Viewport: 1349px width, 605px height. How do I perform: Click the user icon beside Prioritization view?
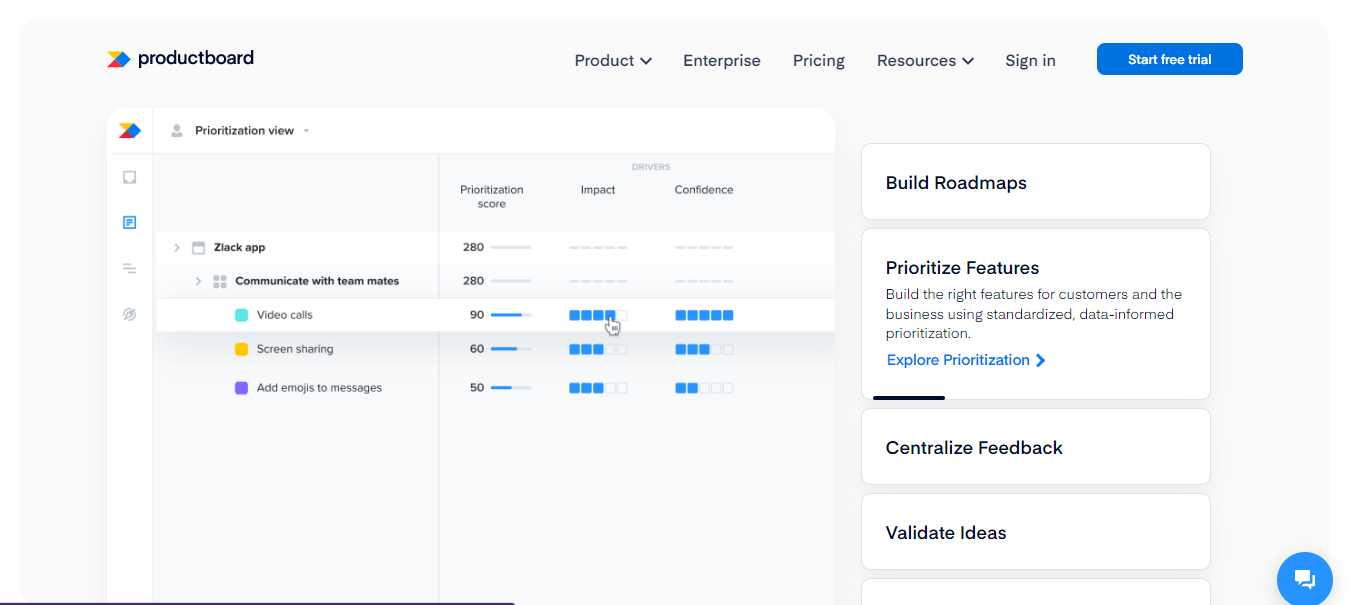coord(177,130)
